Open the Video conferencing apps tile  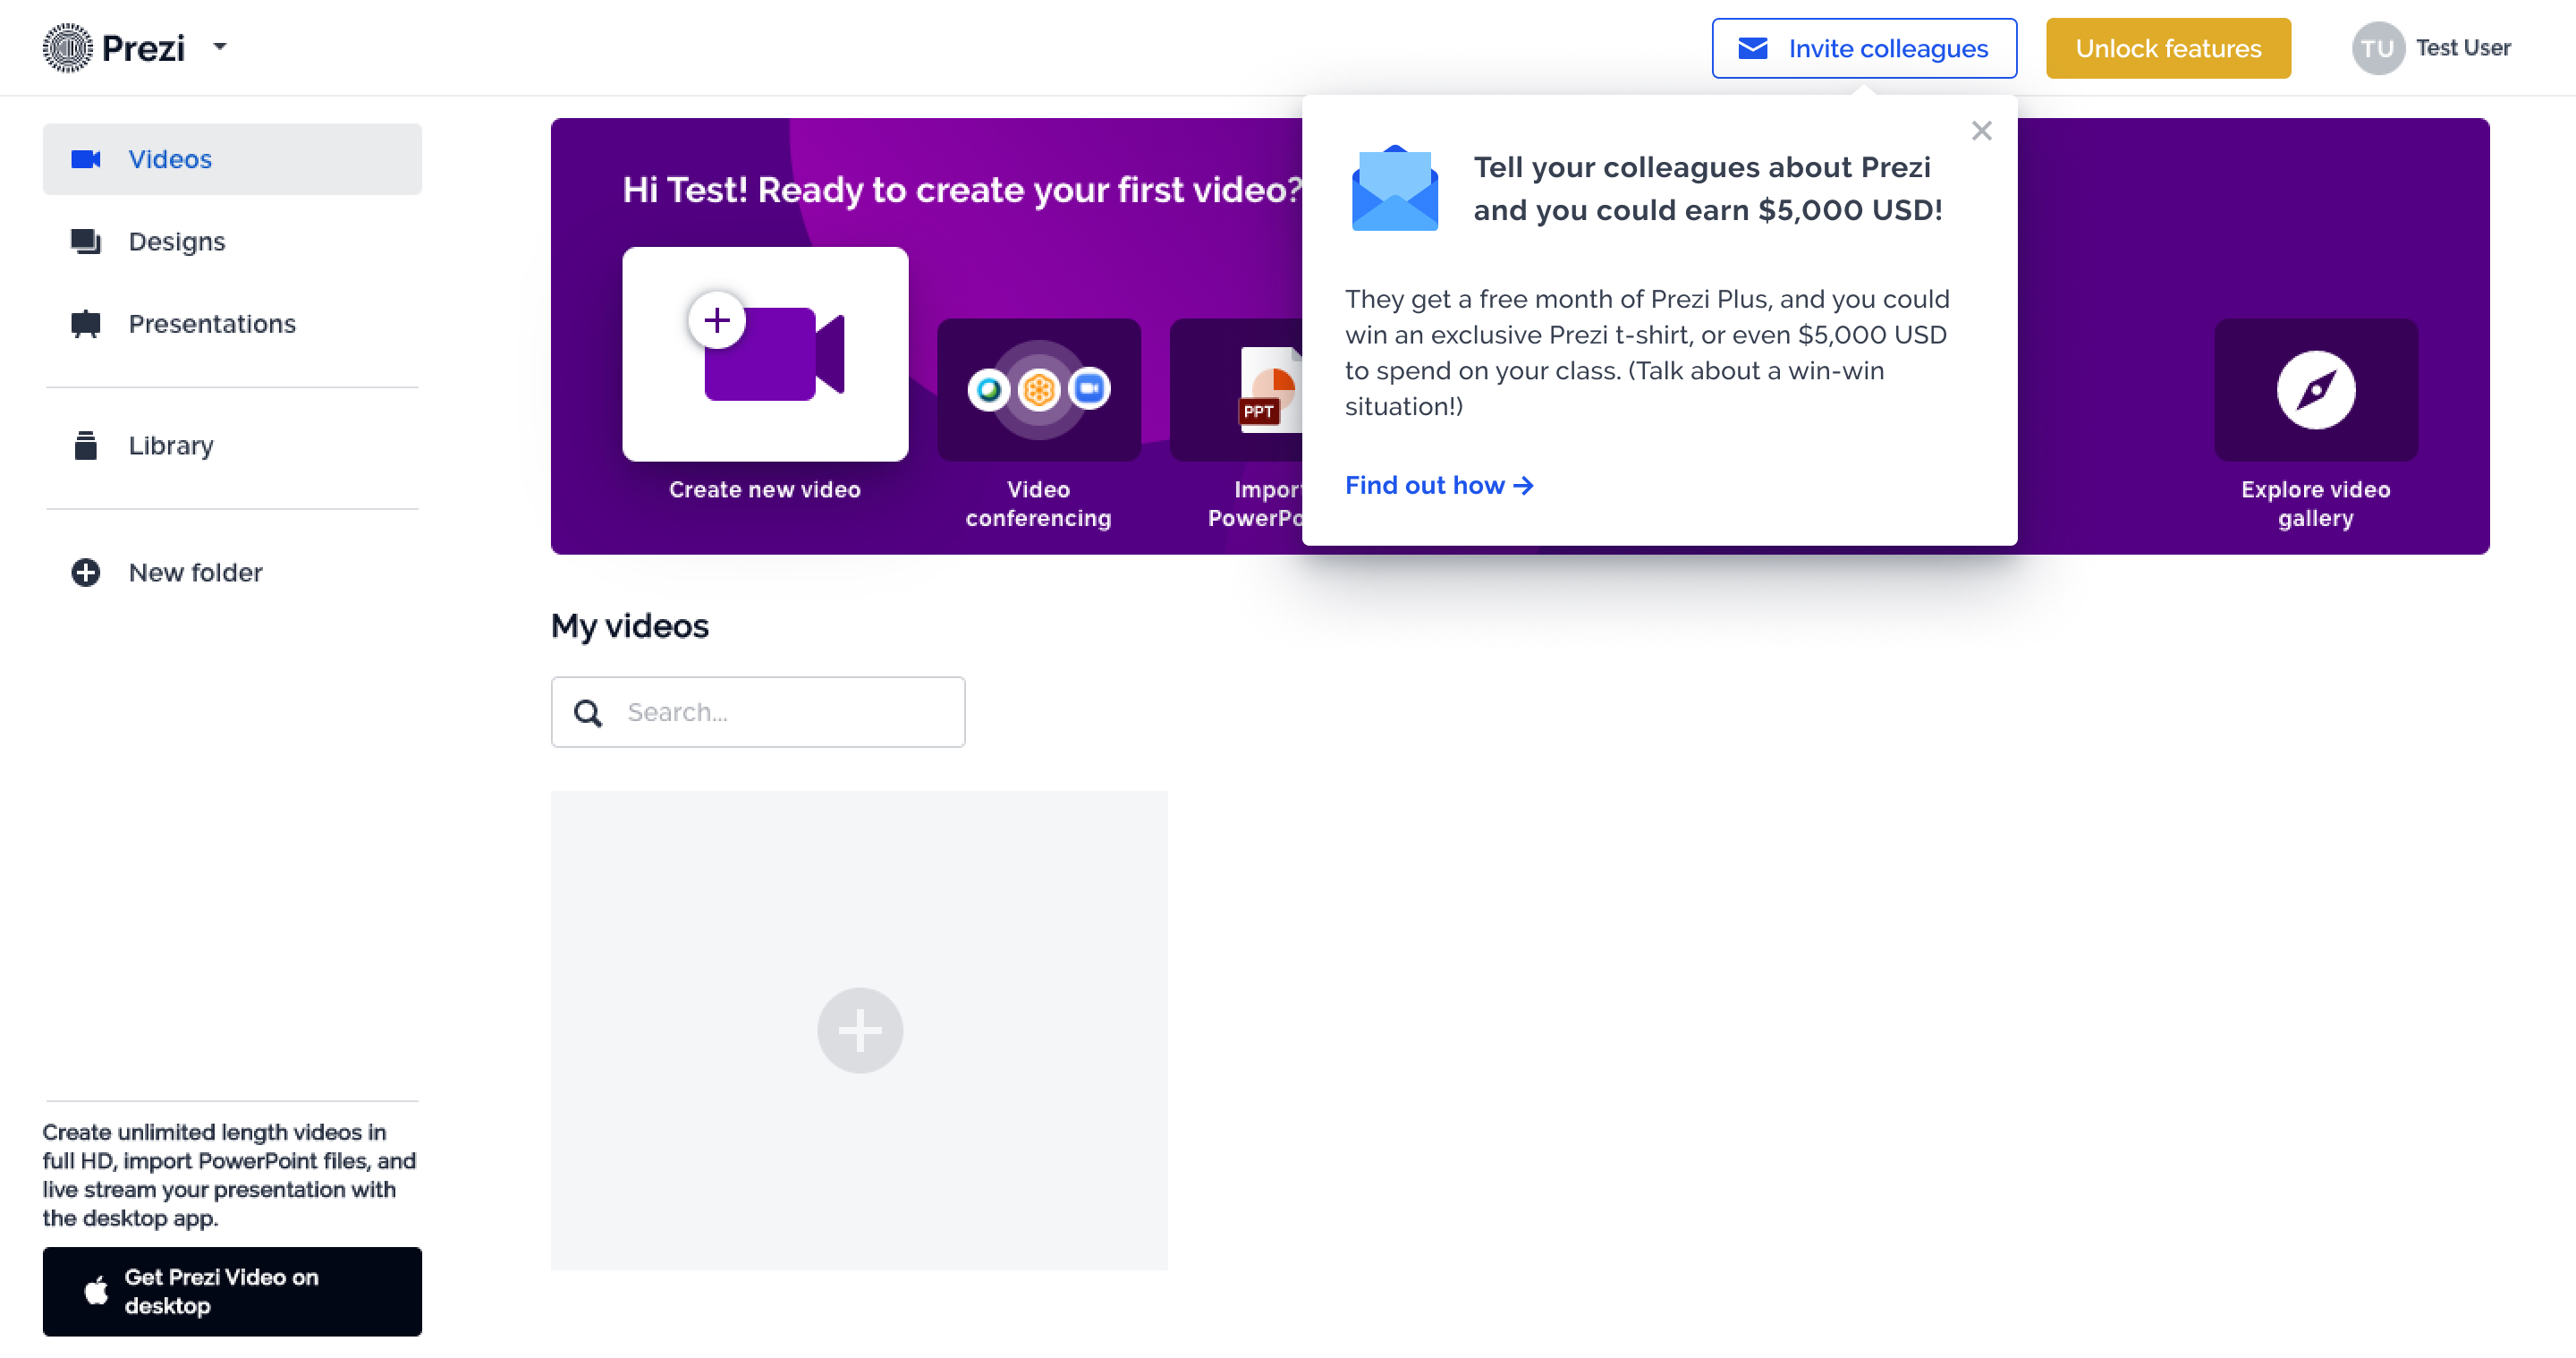coord(1038,390)
